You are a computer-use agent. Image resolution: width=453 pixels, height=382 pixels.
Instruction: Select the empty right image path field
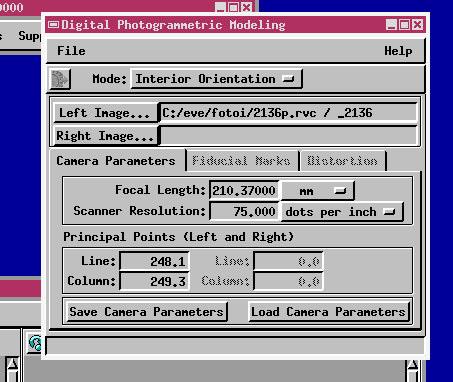pyautogui.click(x=288, y=136)
